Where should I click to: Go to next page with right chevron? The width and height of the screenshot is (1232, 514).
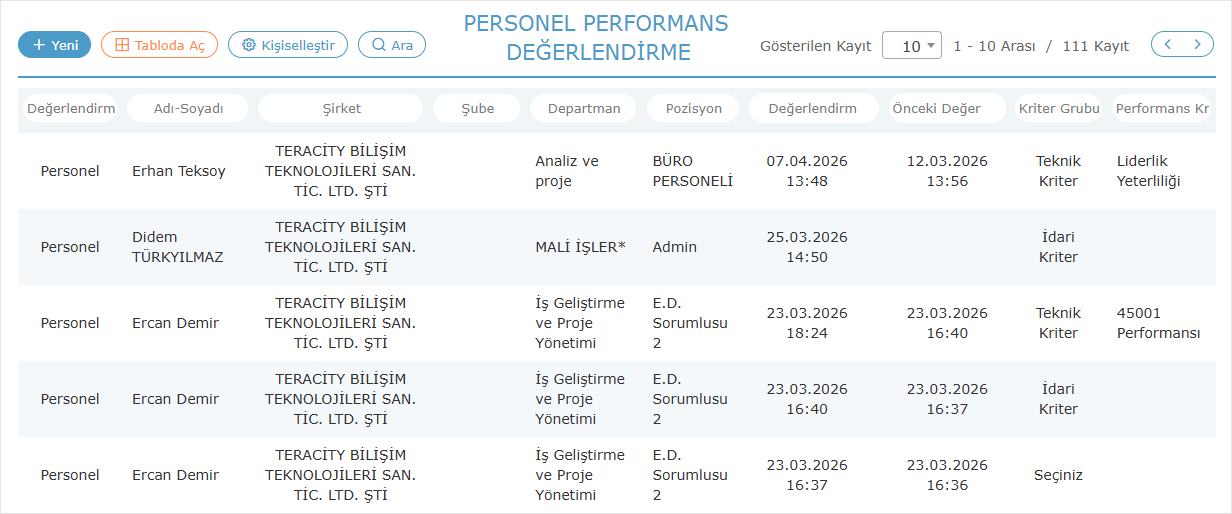click(x=1197, y=45)
